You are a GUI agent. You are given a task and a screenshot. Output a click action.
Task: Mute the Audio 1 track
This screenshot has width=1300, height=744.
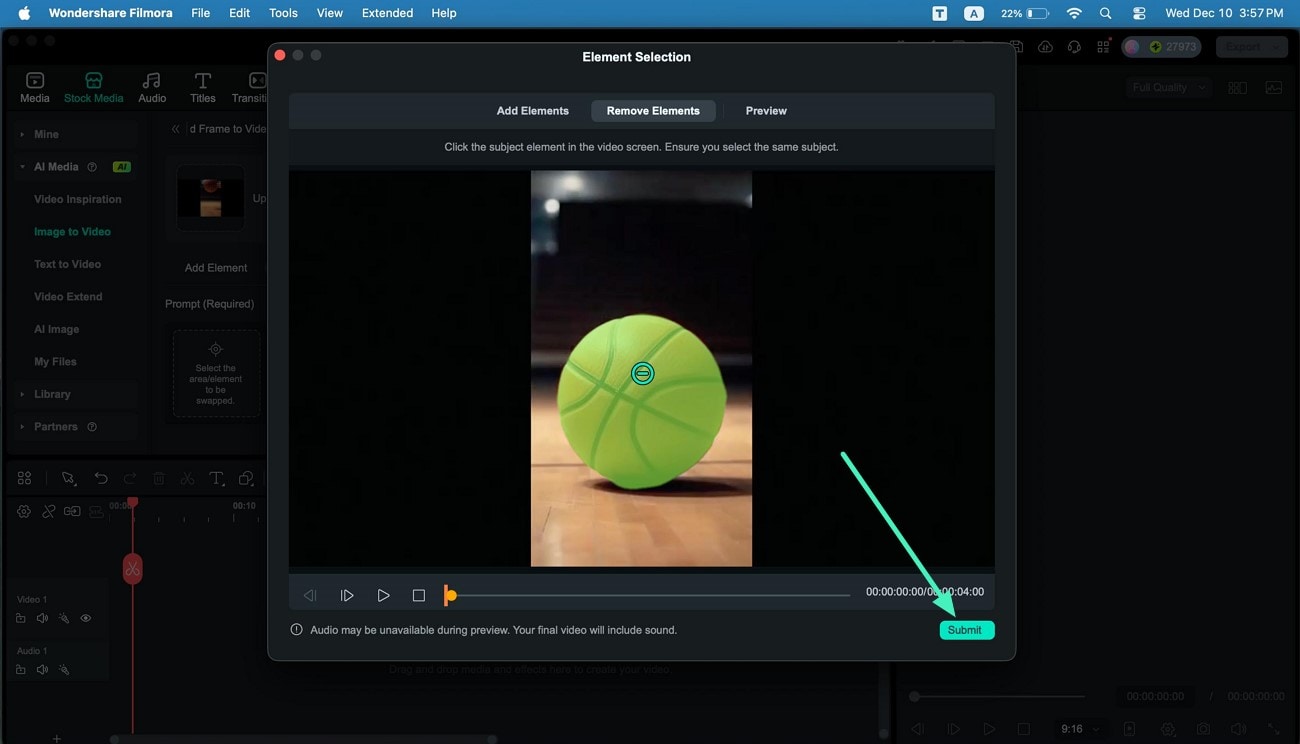coord(42,670)
